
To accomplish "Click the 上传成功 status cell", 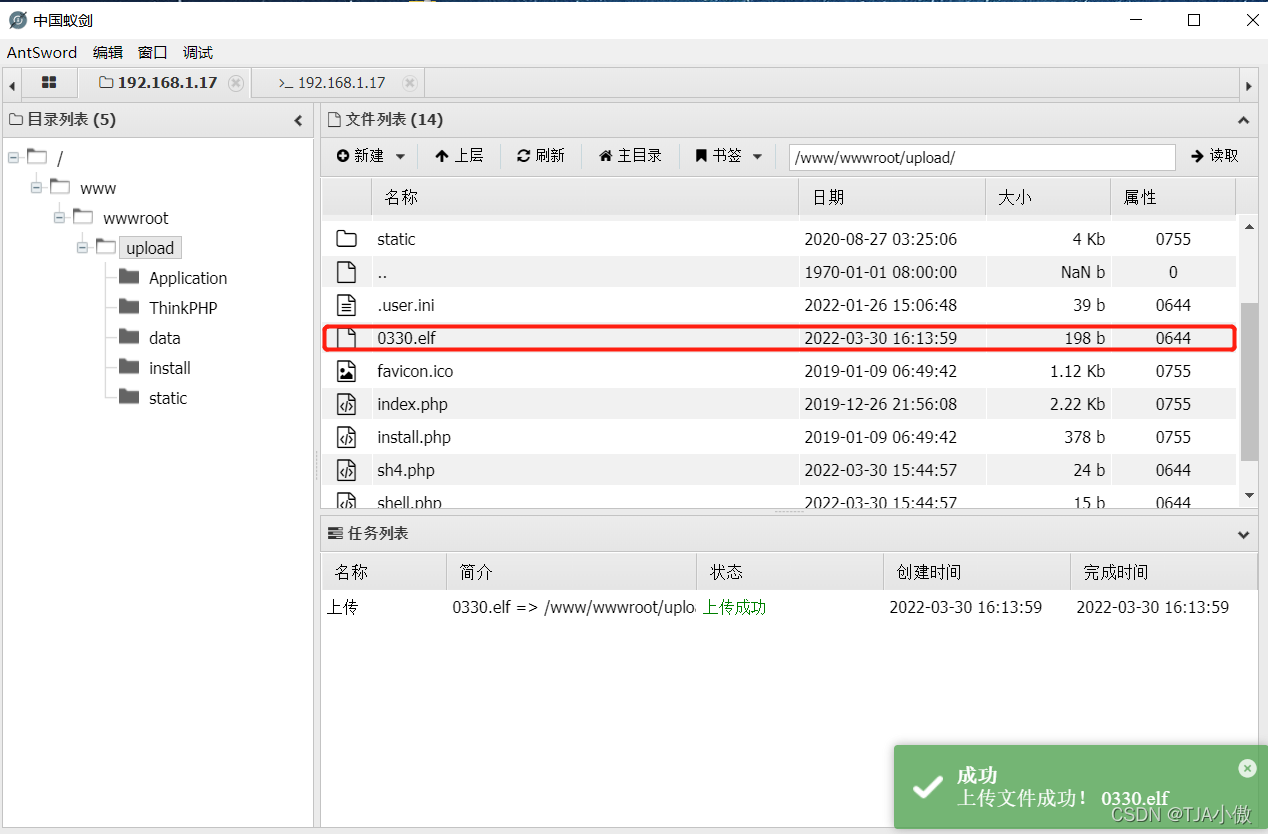I will [x=734, y=607].
